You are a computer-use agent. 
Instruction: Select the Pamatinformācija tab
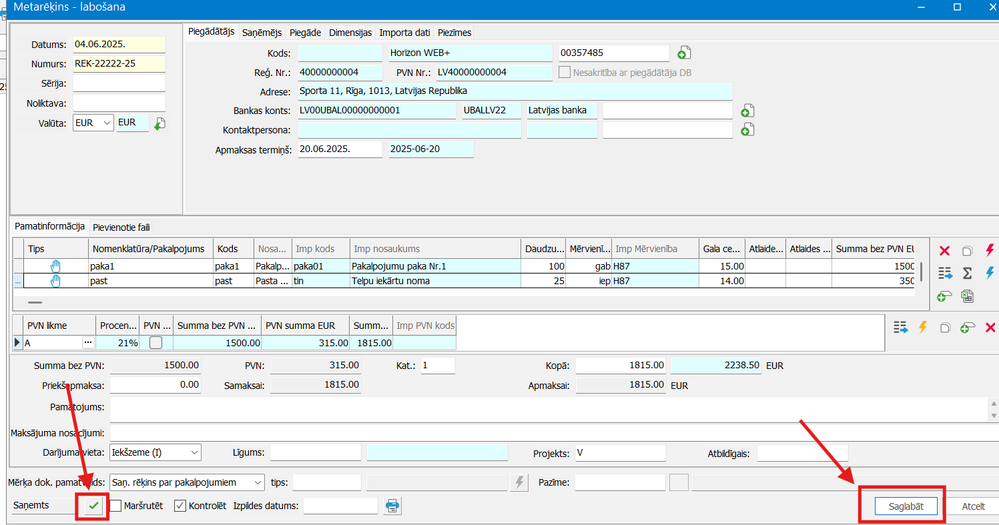50,227
